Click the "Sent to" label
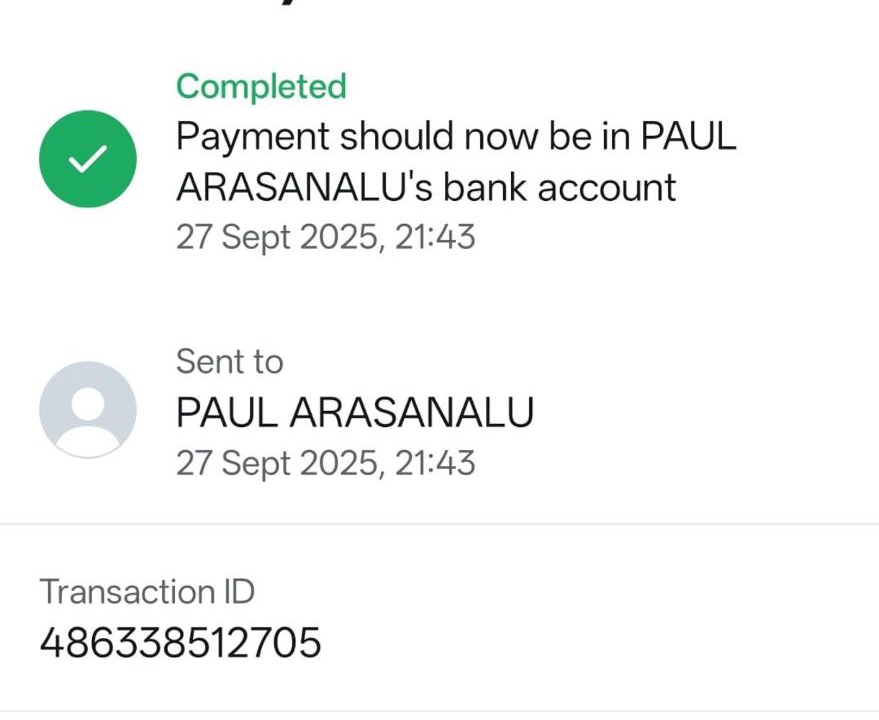 [229, 362]
